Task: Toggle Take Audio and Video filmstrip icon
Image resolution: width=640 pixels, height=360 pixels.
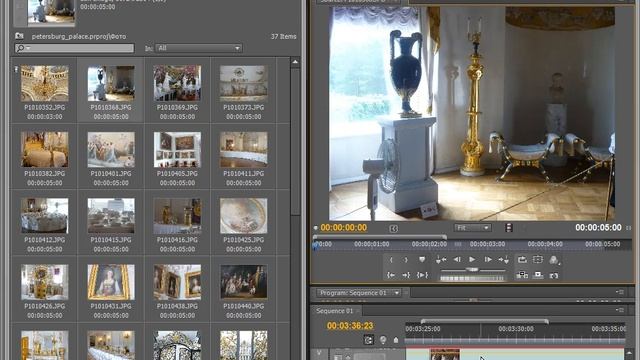Action: 509,228
